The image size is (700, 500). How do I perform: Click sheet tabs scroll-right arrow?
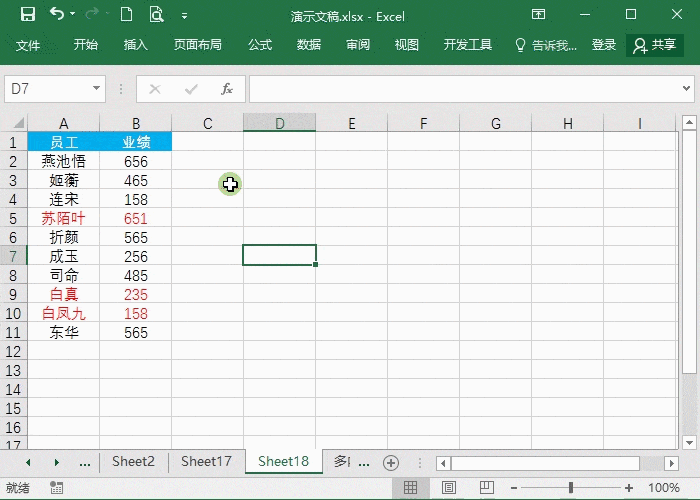coord(57,462)
